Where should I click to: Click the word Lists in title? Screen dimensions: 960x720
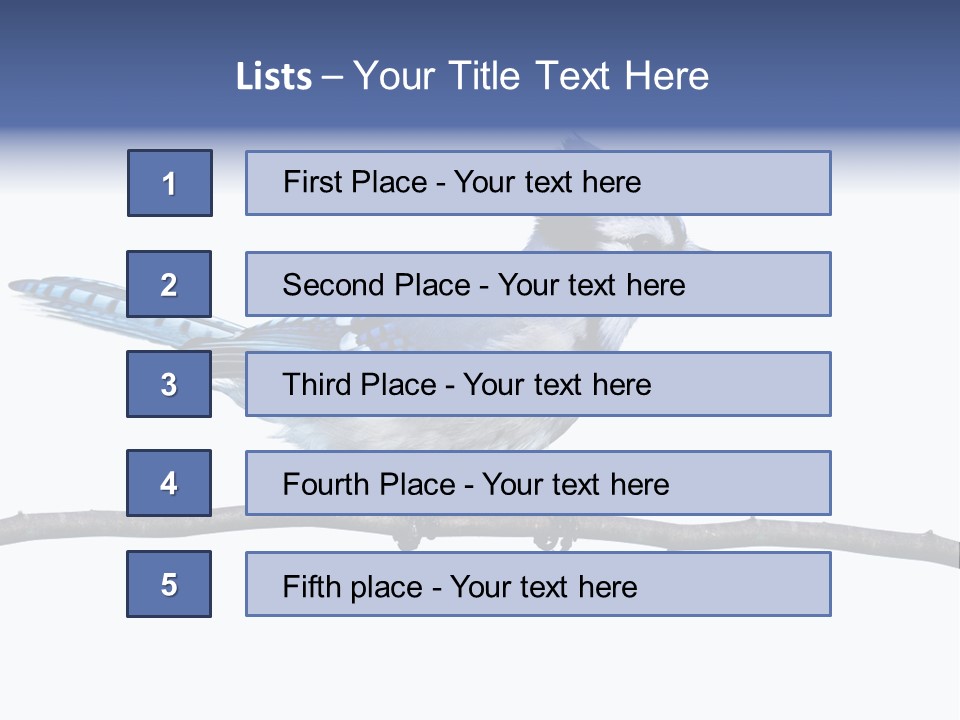(274, 77)
